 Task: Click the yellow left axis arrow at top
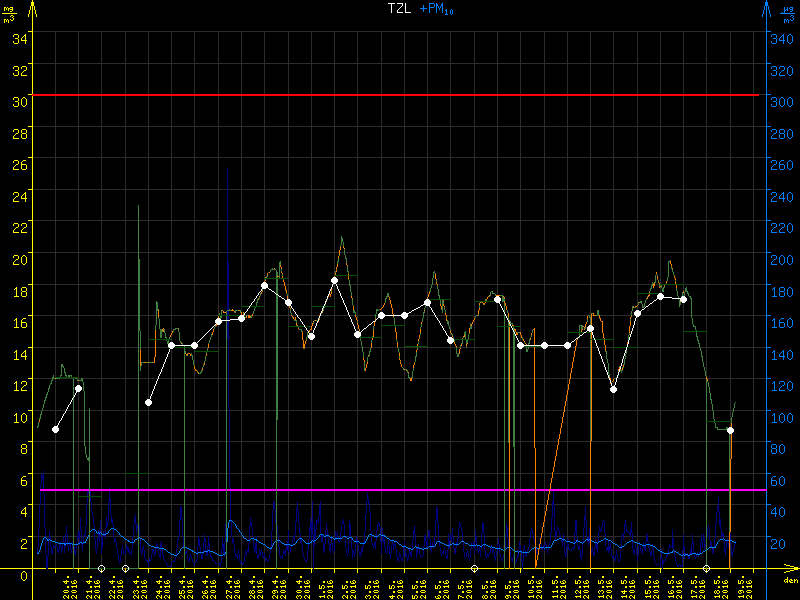click(33, 8)
